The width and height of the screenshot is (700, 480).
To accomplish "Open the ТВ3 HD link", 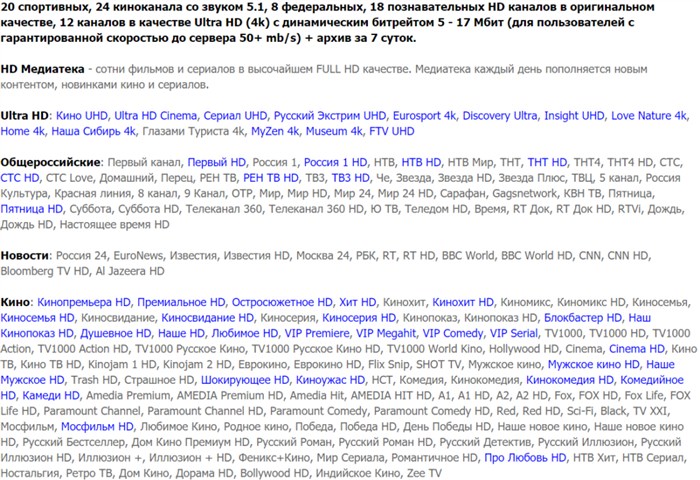I will [x=350, y=178].
